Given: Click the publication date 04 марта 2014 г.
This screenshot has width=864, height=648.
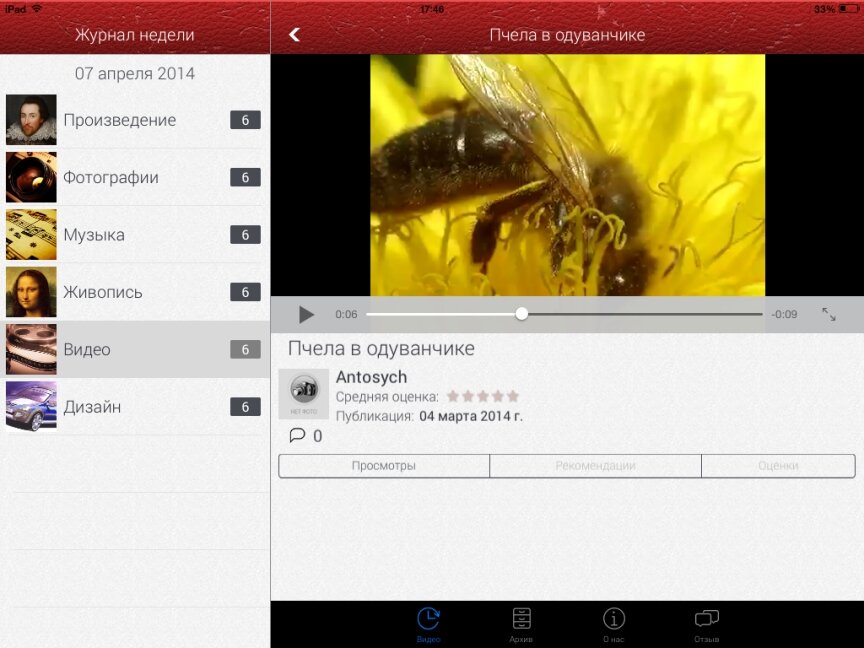Looking at the screenshot, I should (471, 416).
